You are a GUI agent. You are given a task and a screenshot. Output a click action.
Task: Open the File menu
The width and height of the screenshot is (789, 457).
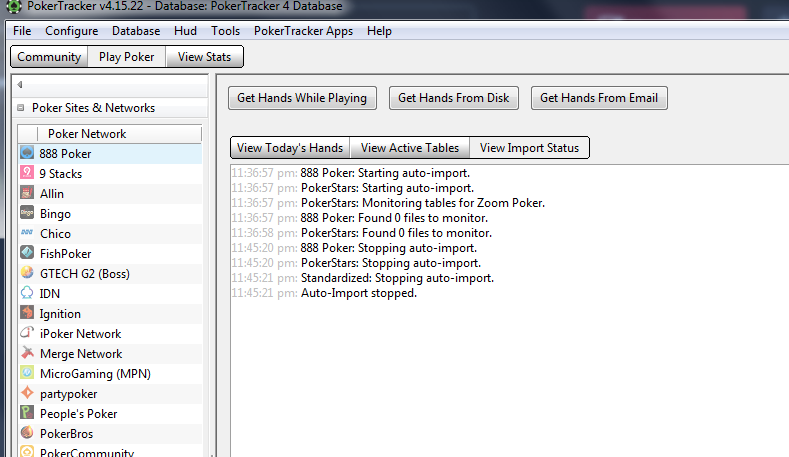pos(22,31)
